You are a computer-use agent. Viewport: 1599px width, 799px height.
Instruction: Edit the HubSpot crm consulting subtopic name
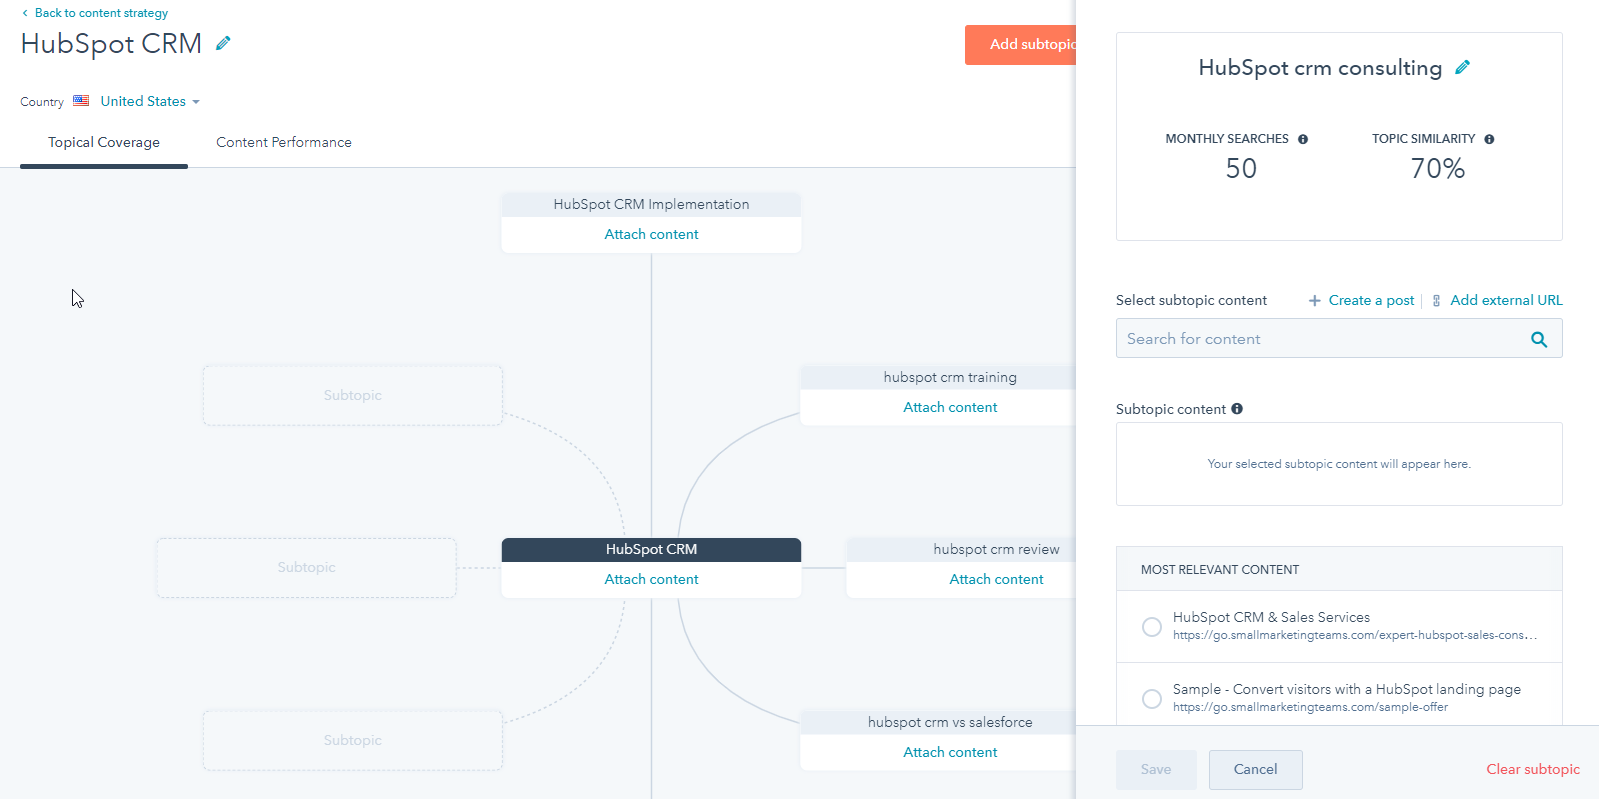click(x=1462, y=68)
